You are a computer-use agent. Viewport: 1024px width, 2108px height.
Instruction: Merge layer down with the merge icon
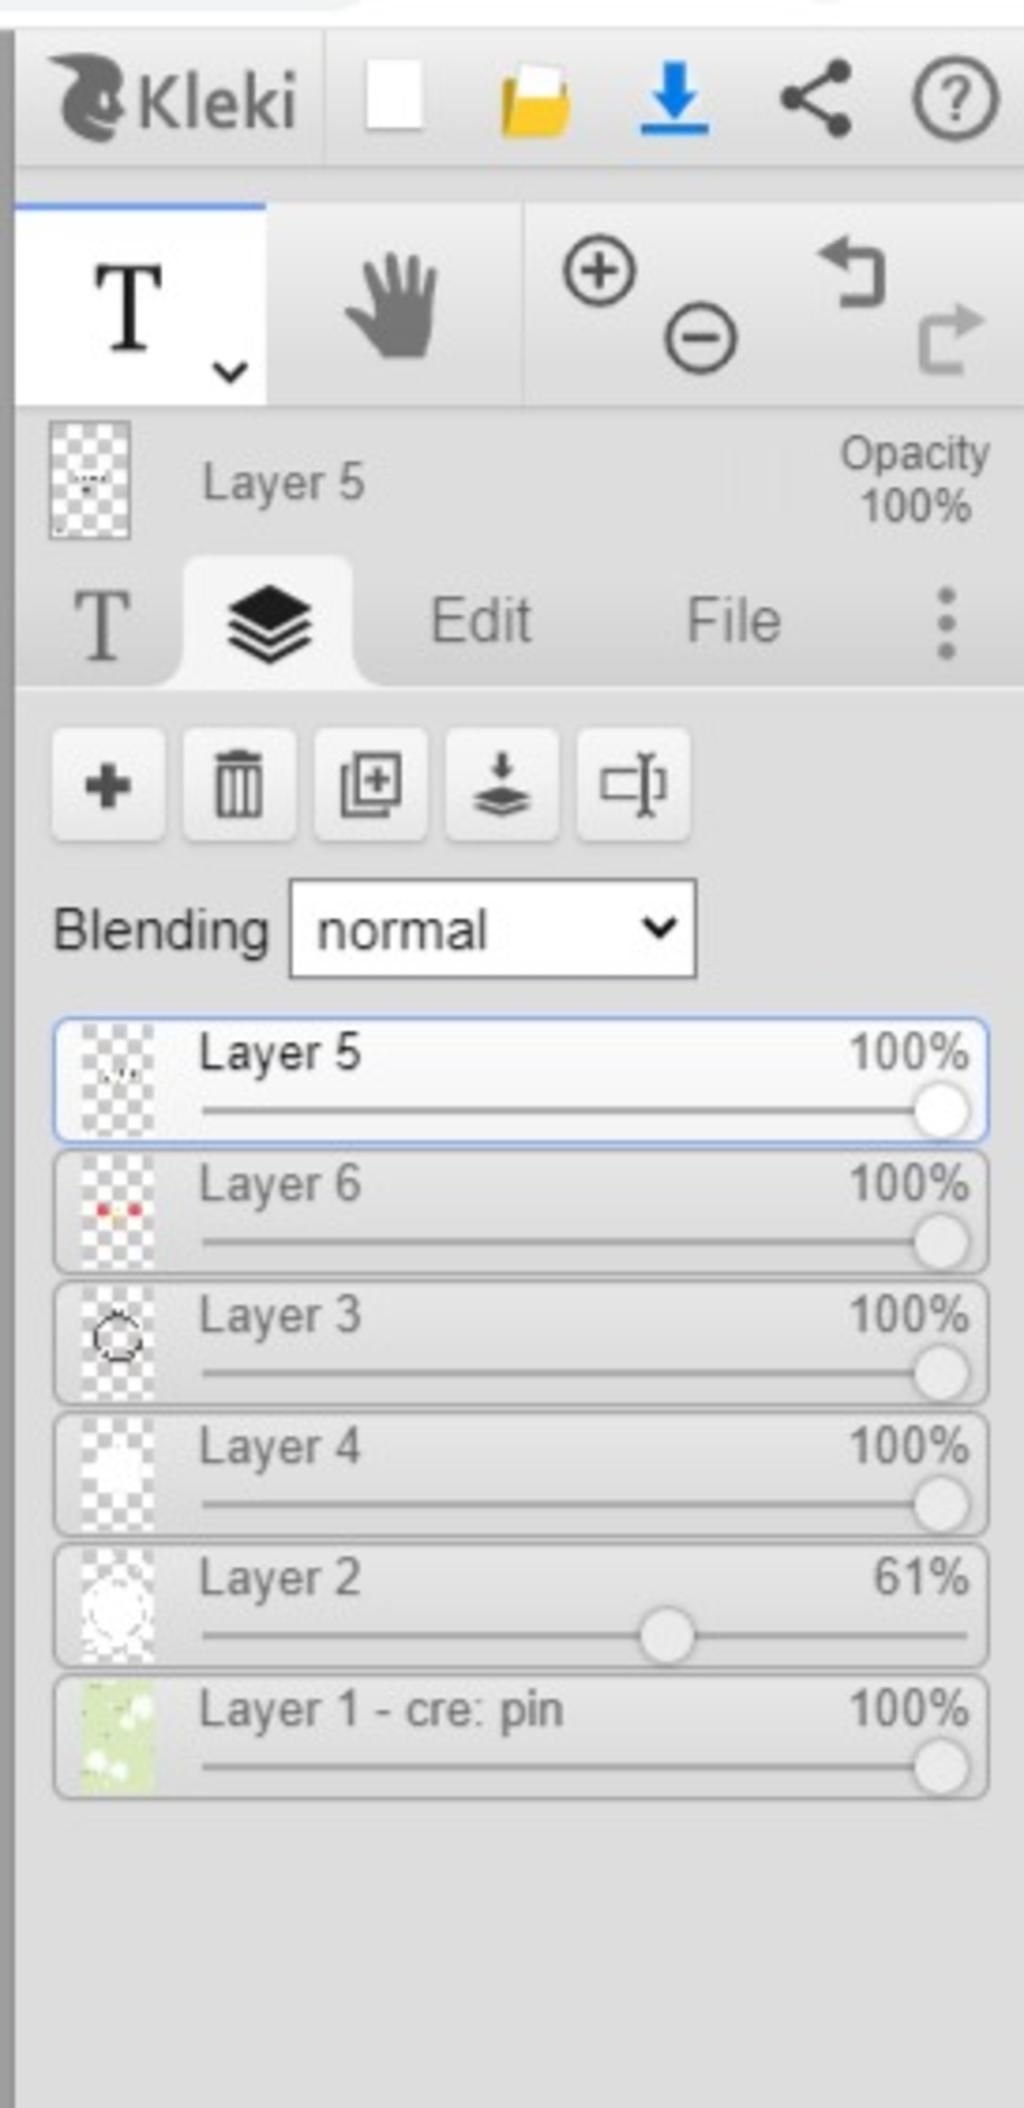(502, 785)
